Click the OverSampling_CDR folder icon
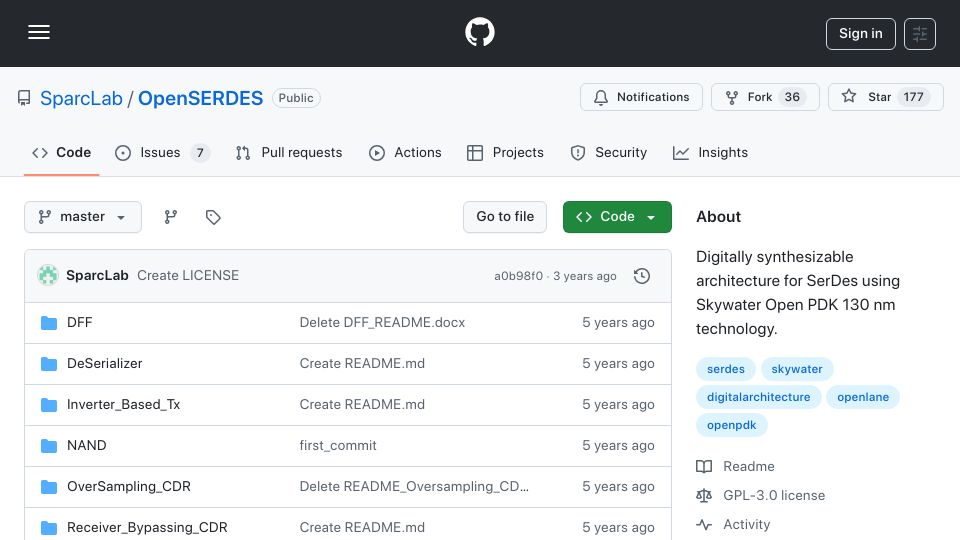 pyautogui.click(x=49, y=487)
